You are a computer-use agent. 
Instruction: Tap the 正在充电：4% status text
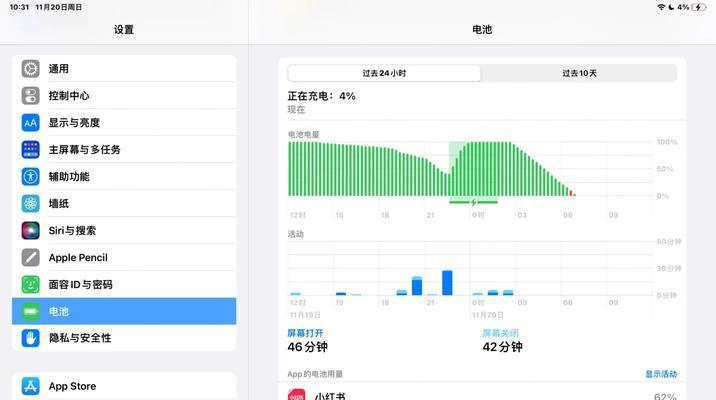point(321,96)
